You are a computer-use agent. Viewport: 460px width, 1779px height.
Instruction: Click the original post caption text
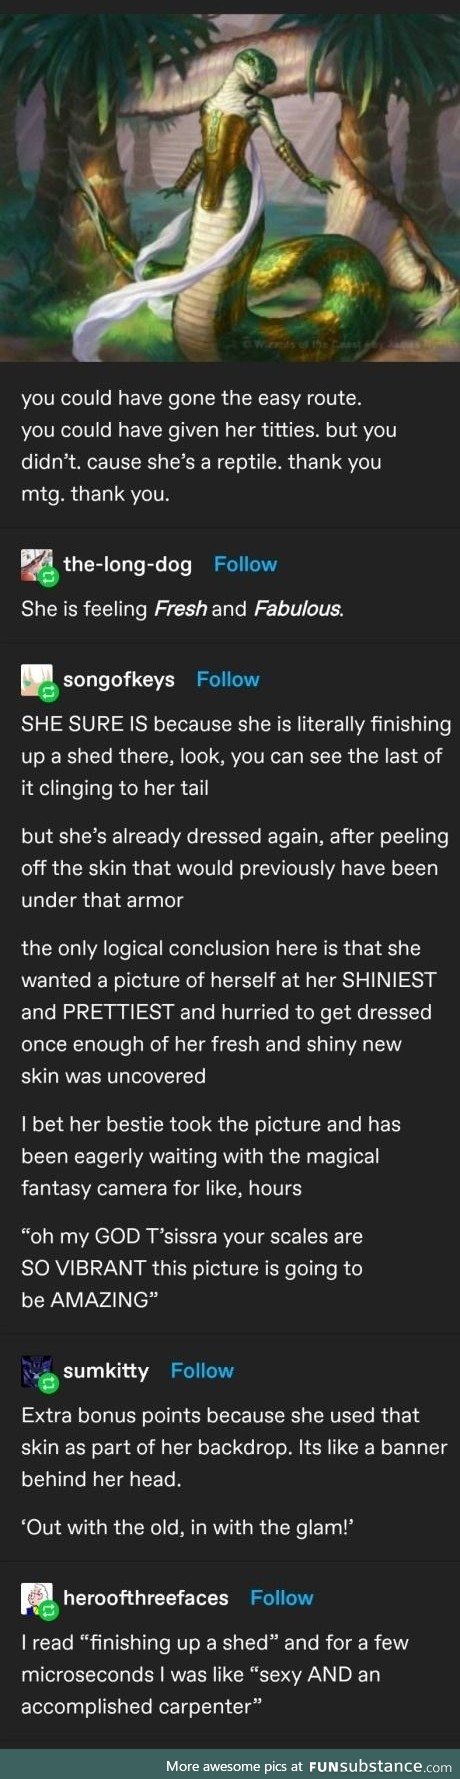click(x=209, y=446)
